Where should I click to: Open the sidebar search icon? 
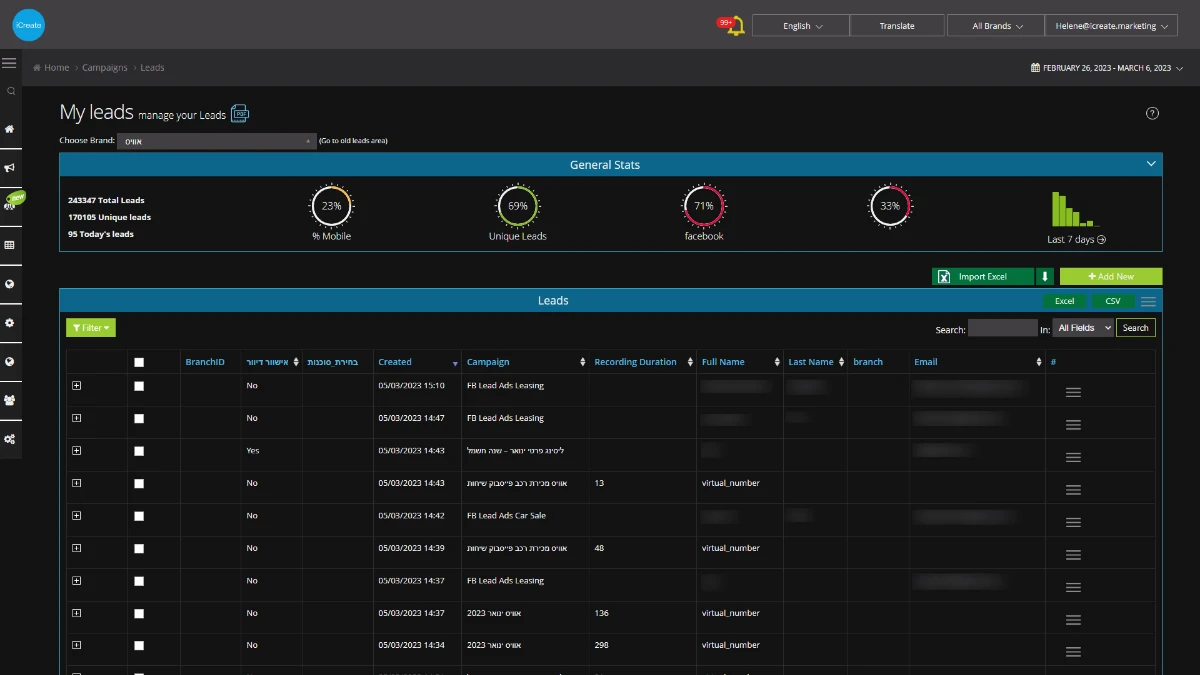pyautogui.click(x=11, y=91)
